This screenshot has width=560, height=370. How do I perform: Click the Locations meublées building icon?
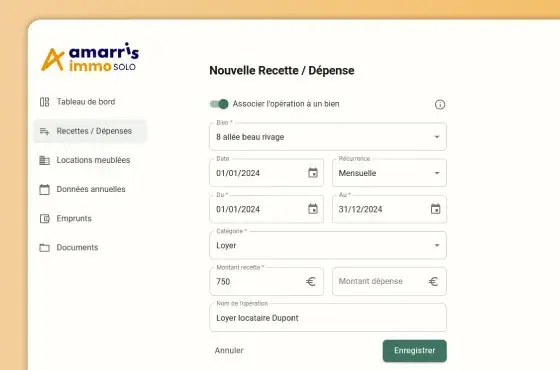point(44,160)
